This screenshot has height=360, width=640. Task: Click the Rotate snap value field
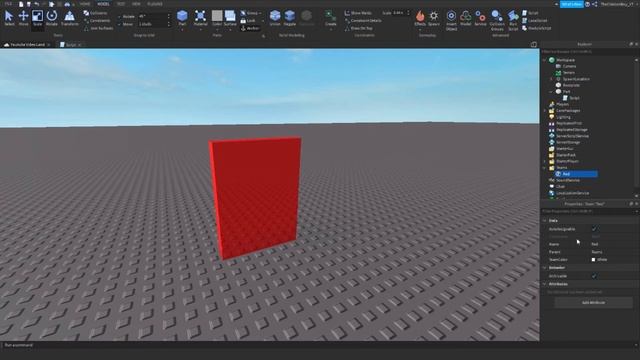pos(153,16)
